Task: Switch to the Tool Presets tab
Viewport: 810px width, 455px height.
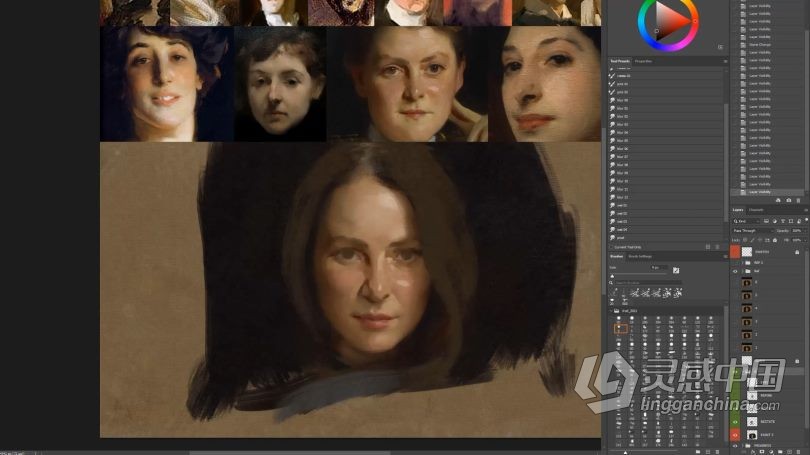Action: click(x=620, y=61)
